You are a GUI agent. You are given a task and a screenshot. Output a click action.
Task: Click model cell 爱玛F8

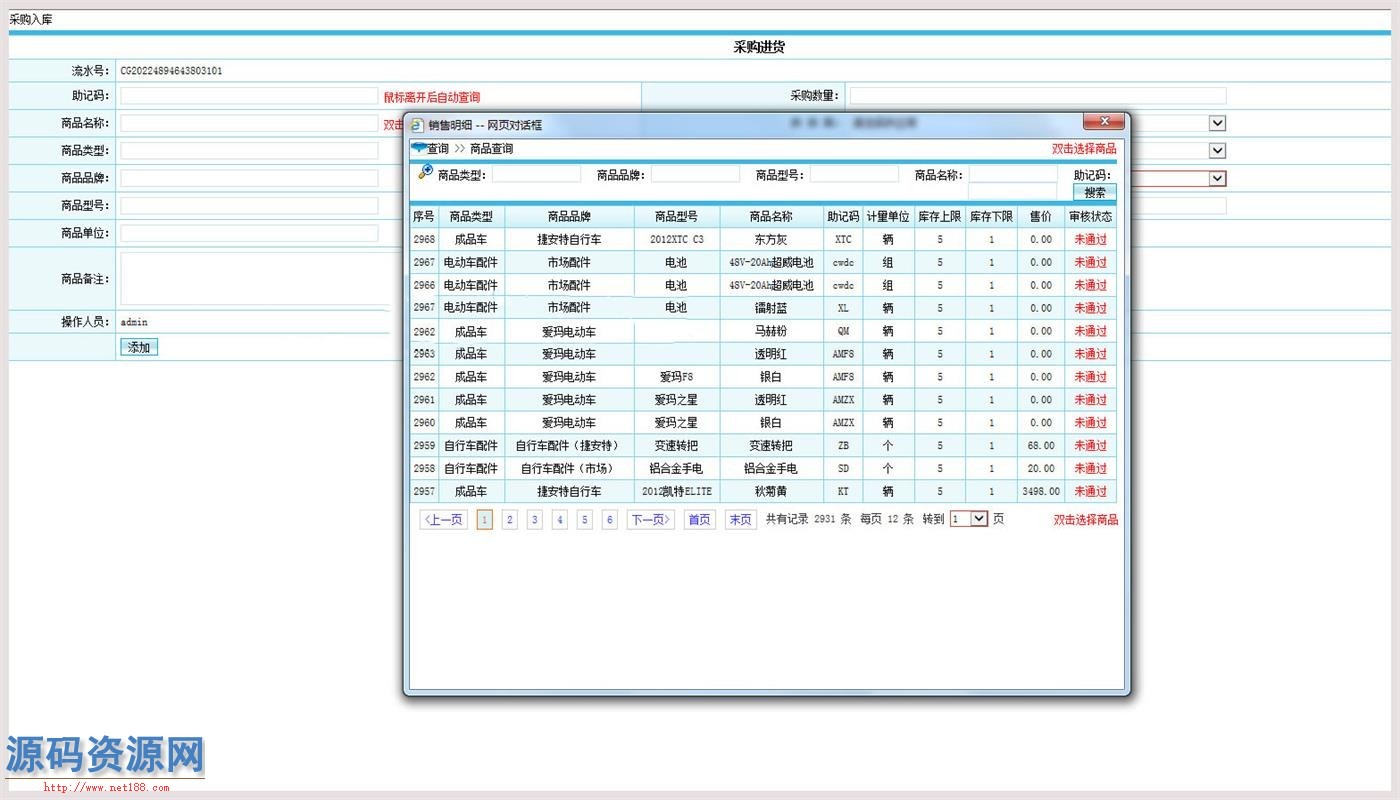(x=677, y=377)
